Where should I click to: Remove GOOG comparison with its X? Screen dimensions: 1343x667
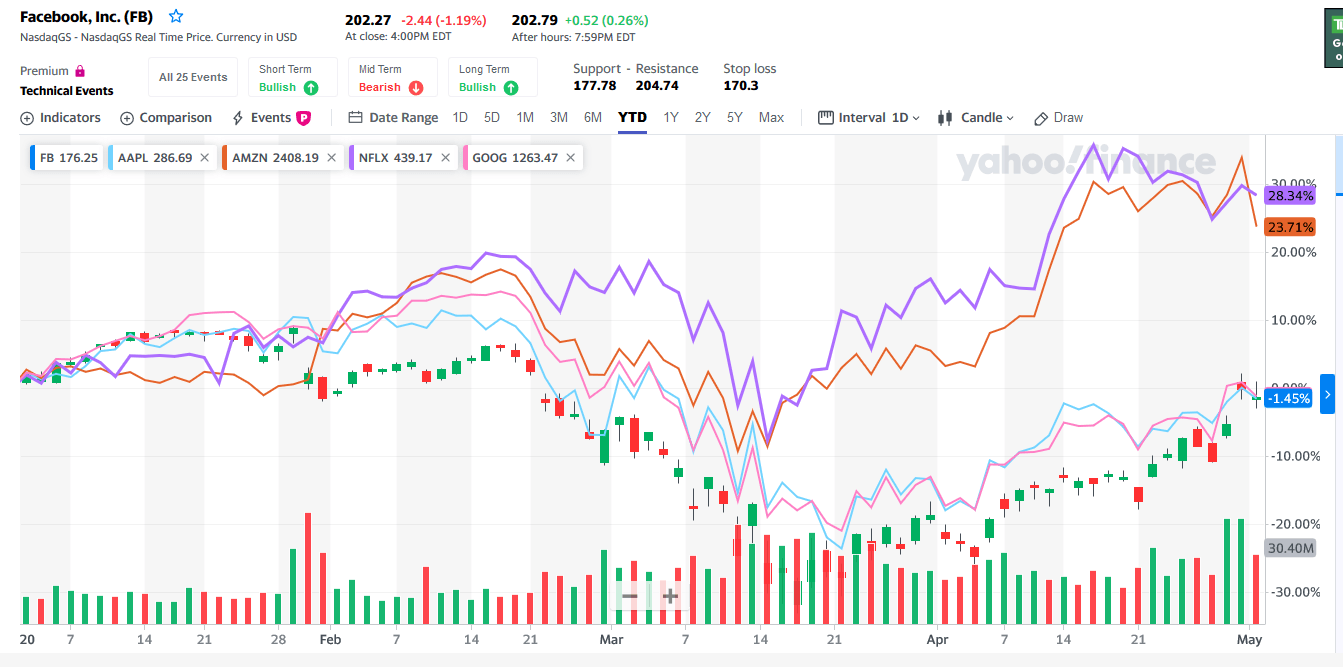pos(570,158)
